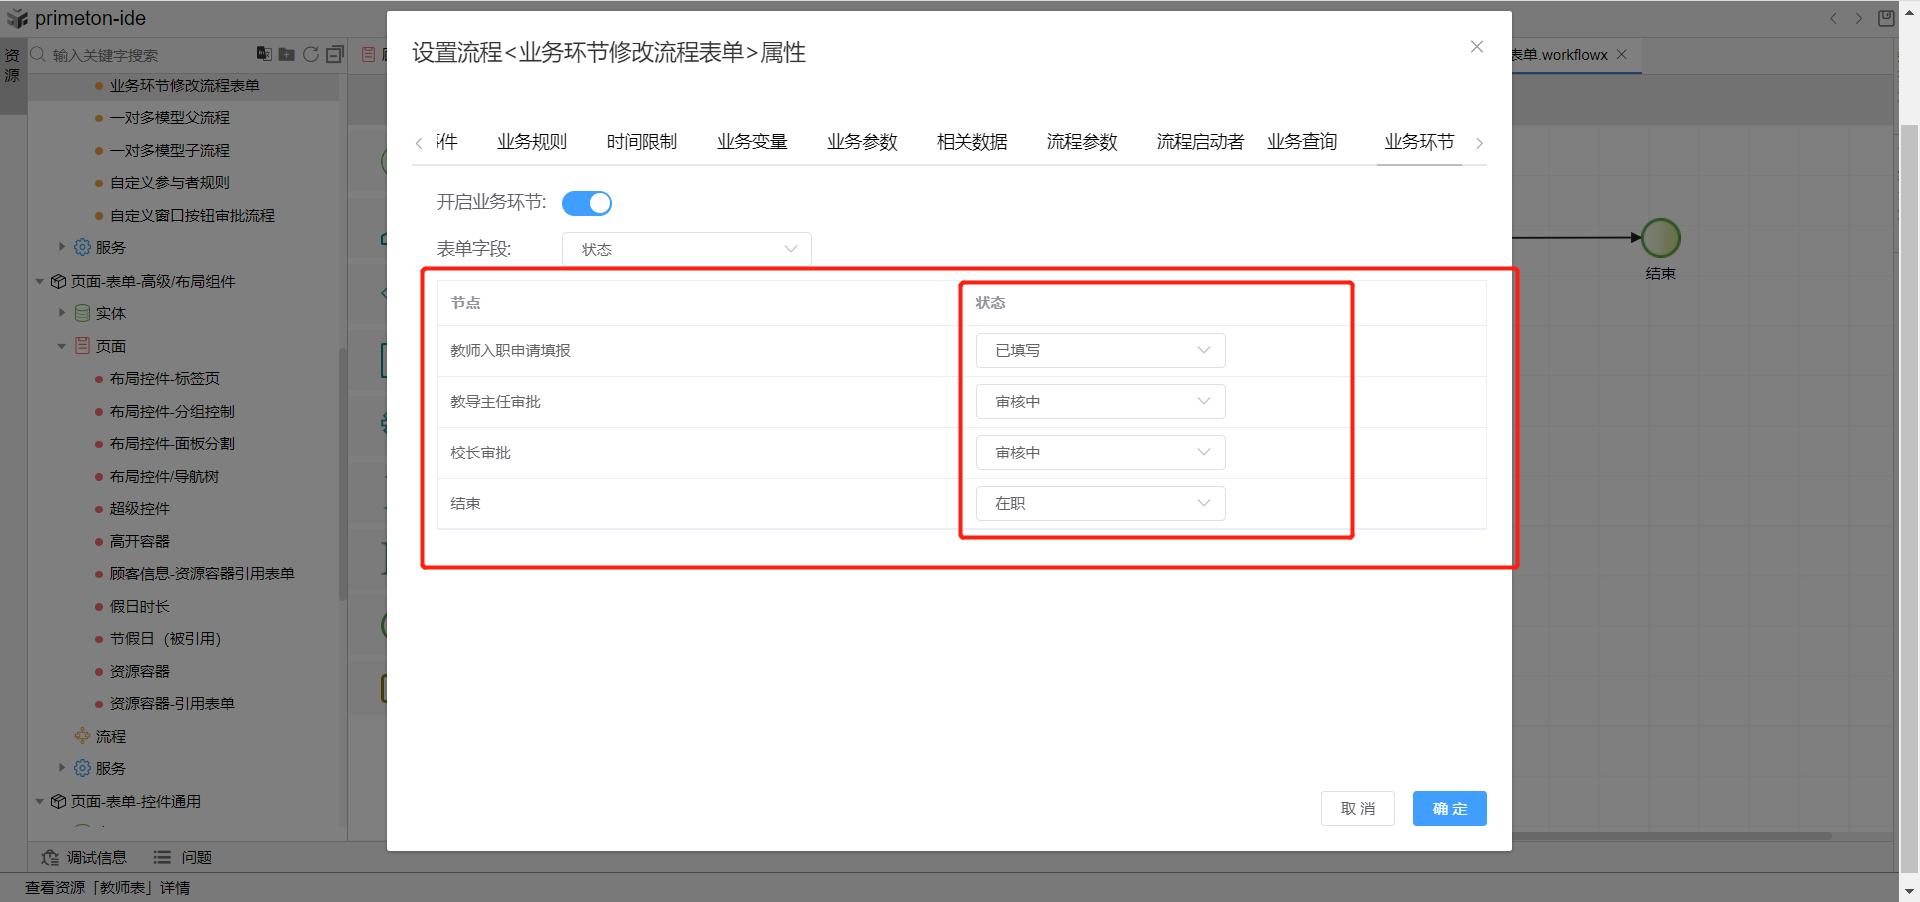Click the 取消 cancel button

(x=1357, y=808)
